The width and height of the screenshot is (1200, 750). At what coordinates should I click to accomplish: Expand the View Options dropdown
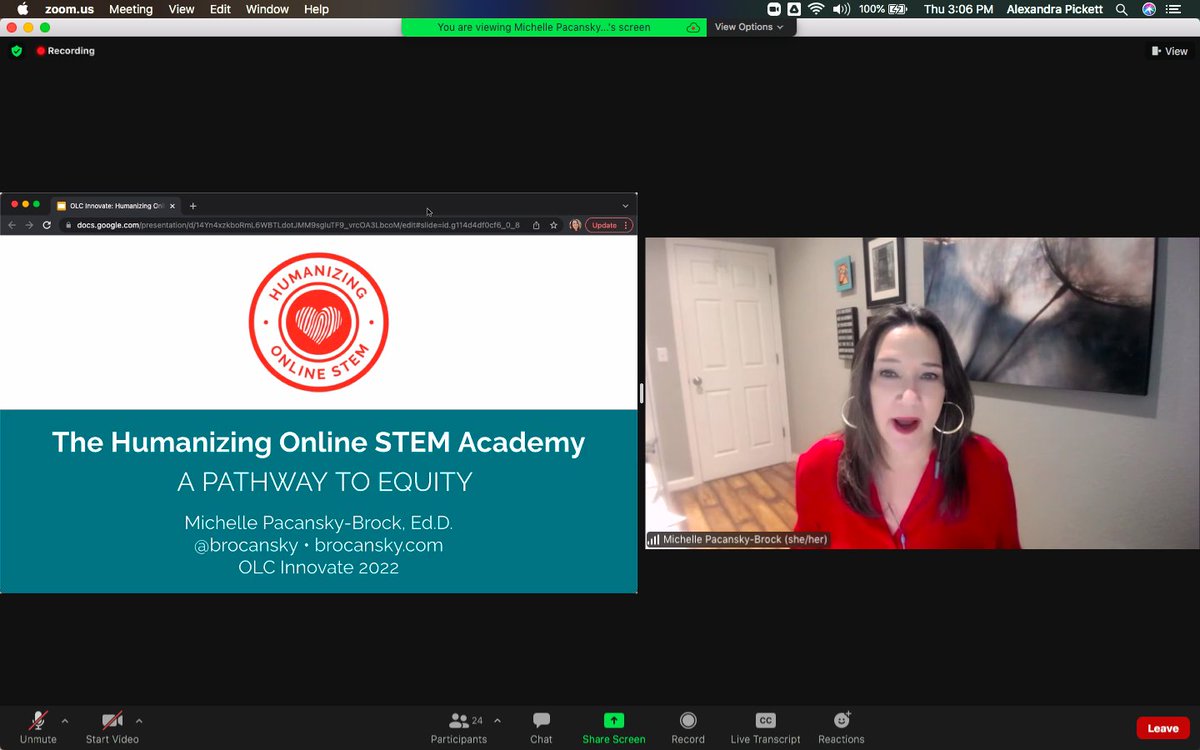750,27
